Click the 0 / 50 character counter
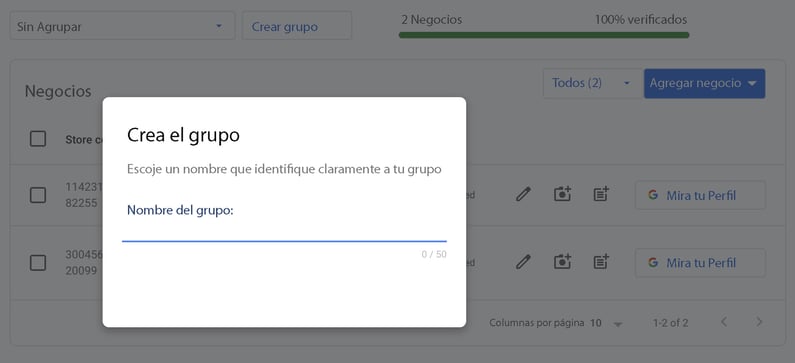795x363 pixels. [x=434, y=255]
